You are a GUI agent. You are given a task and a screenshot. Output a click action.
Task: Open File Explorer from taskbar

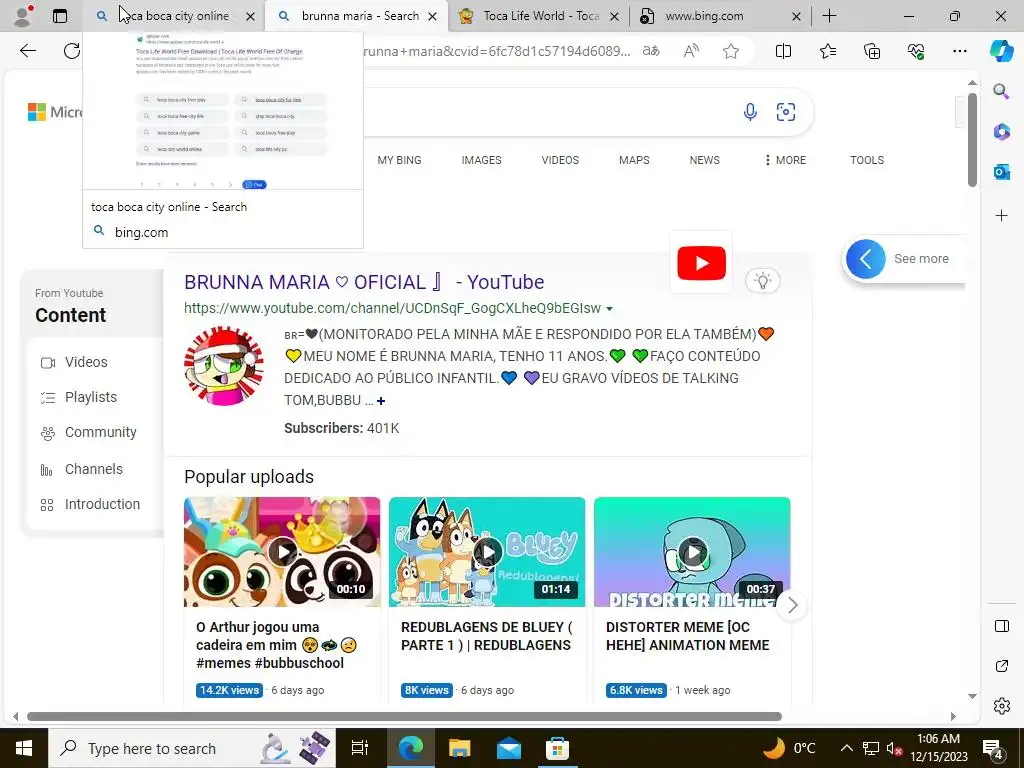click(x=460, y=748)
